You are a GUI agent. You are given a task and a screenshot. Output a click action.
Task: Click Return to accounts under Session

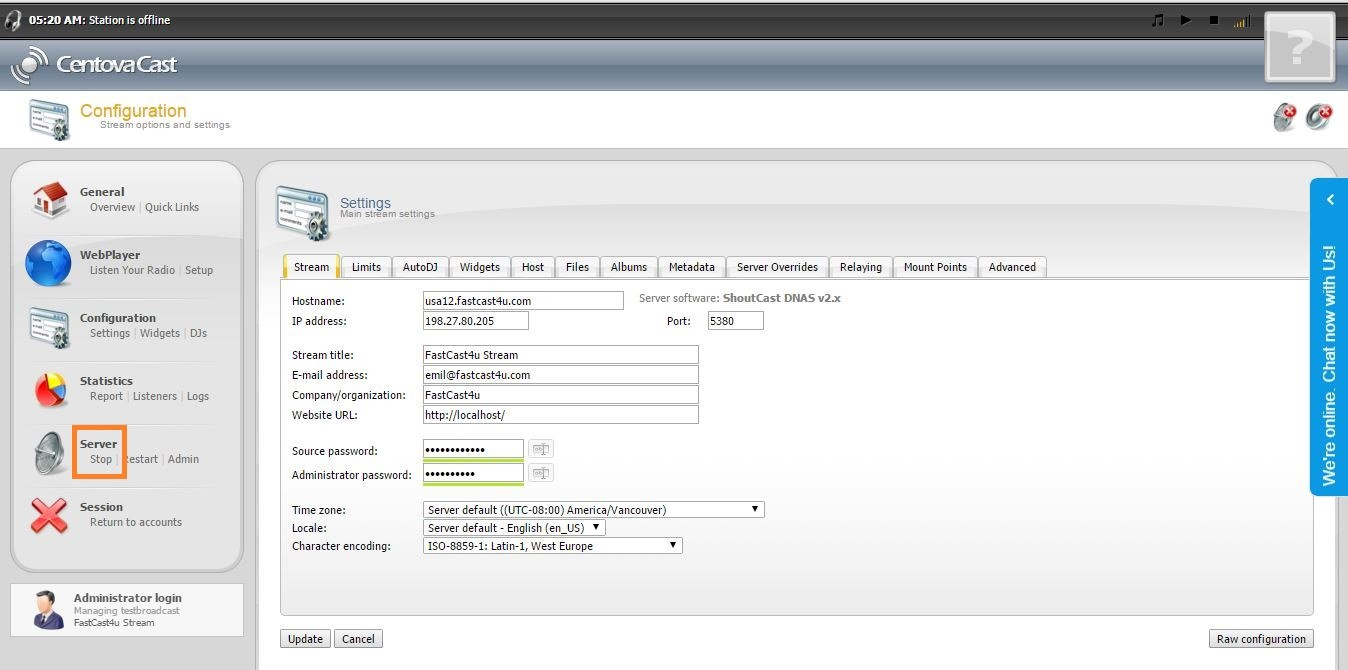pos(136,522)
